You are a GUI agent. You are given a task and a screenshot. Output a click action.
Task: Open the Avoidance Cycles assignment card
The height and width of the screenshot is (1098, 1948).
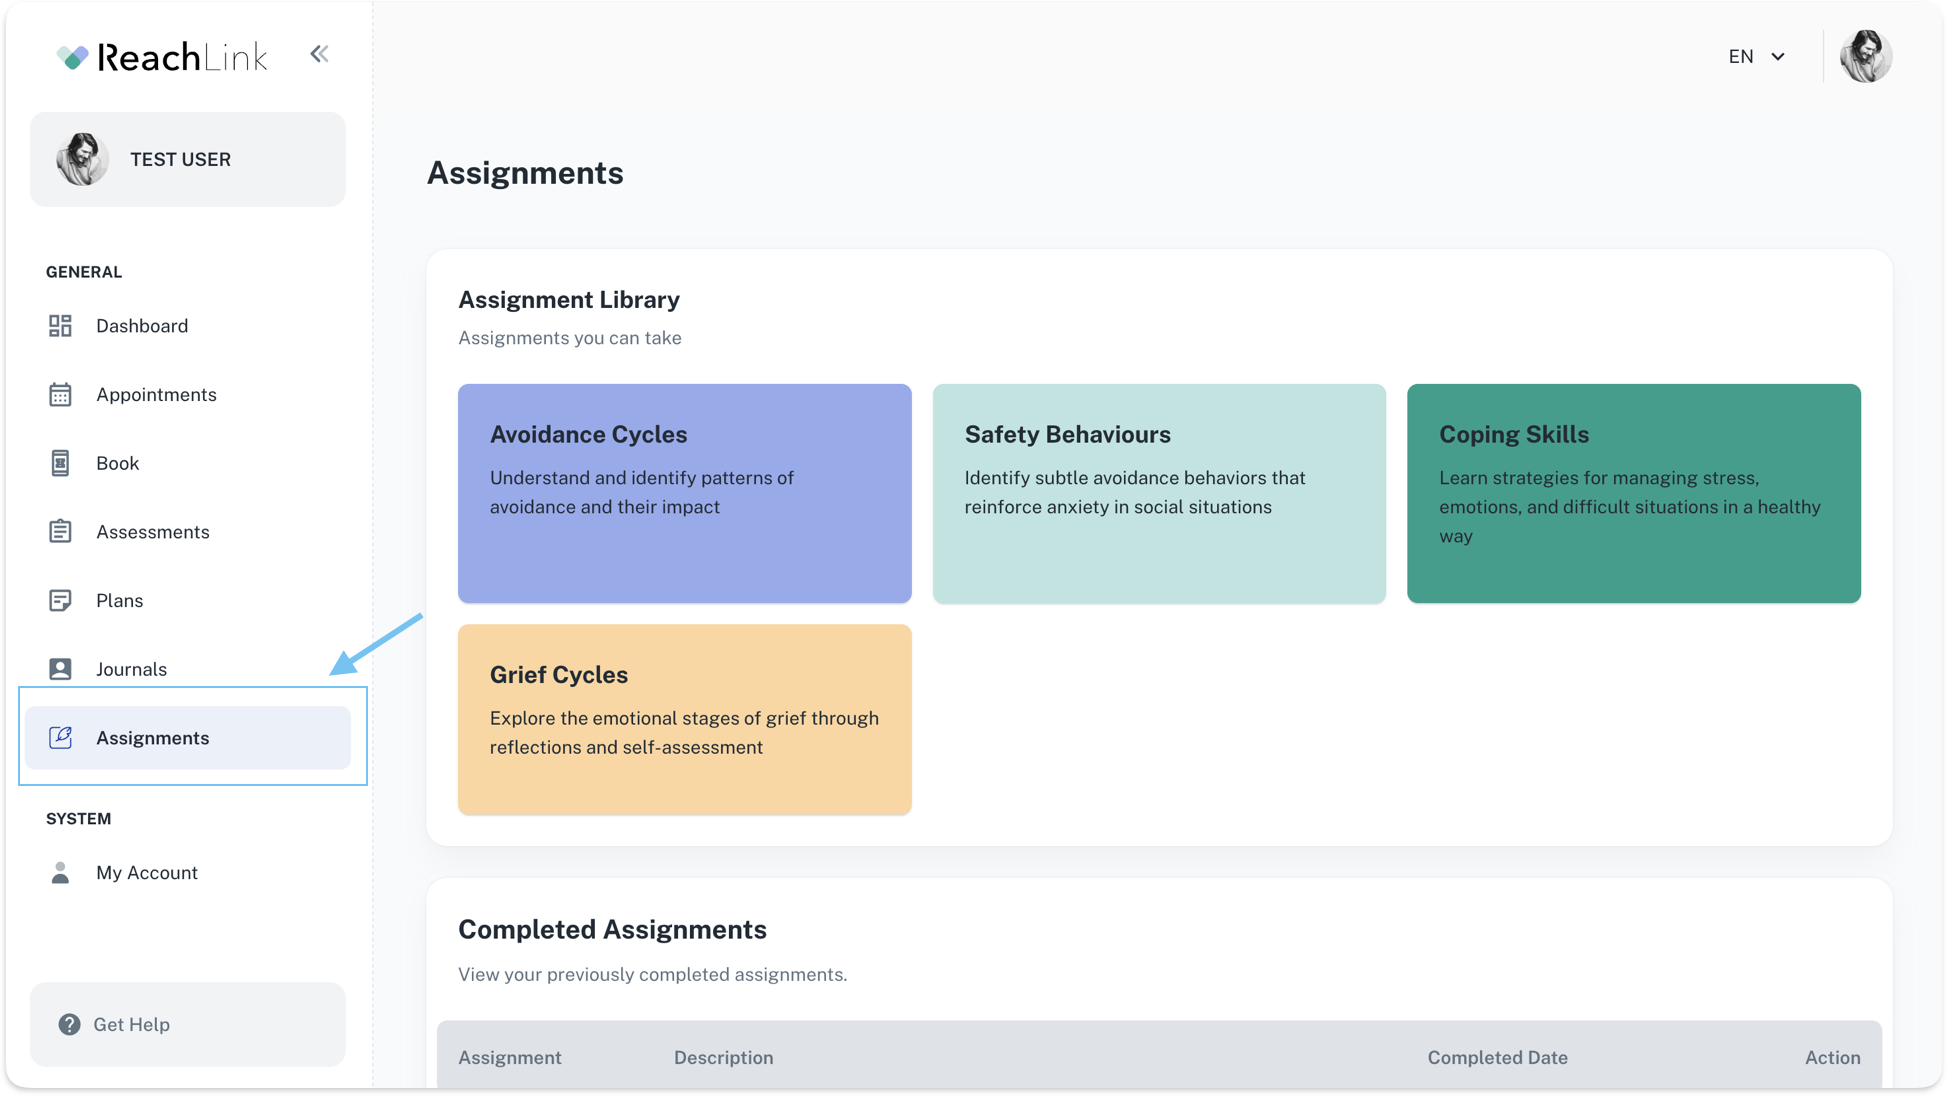point(684,493)
